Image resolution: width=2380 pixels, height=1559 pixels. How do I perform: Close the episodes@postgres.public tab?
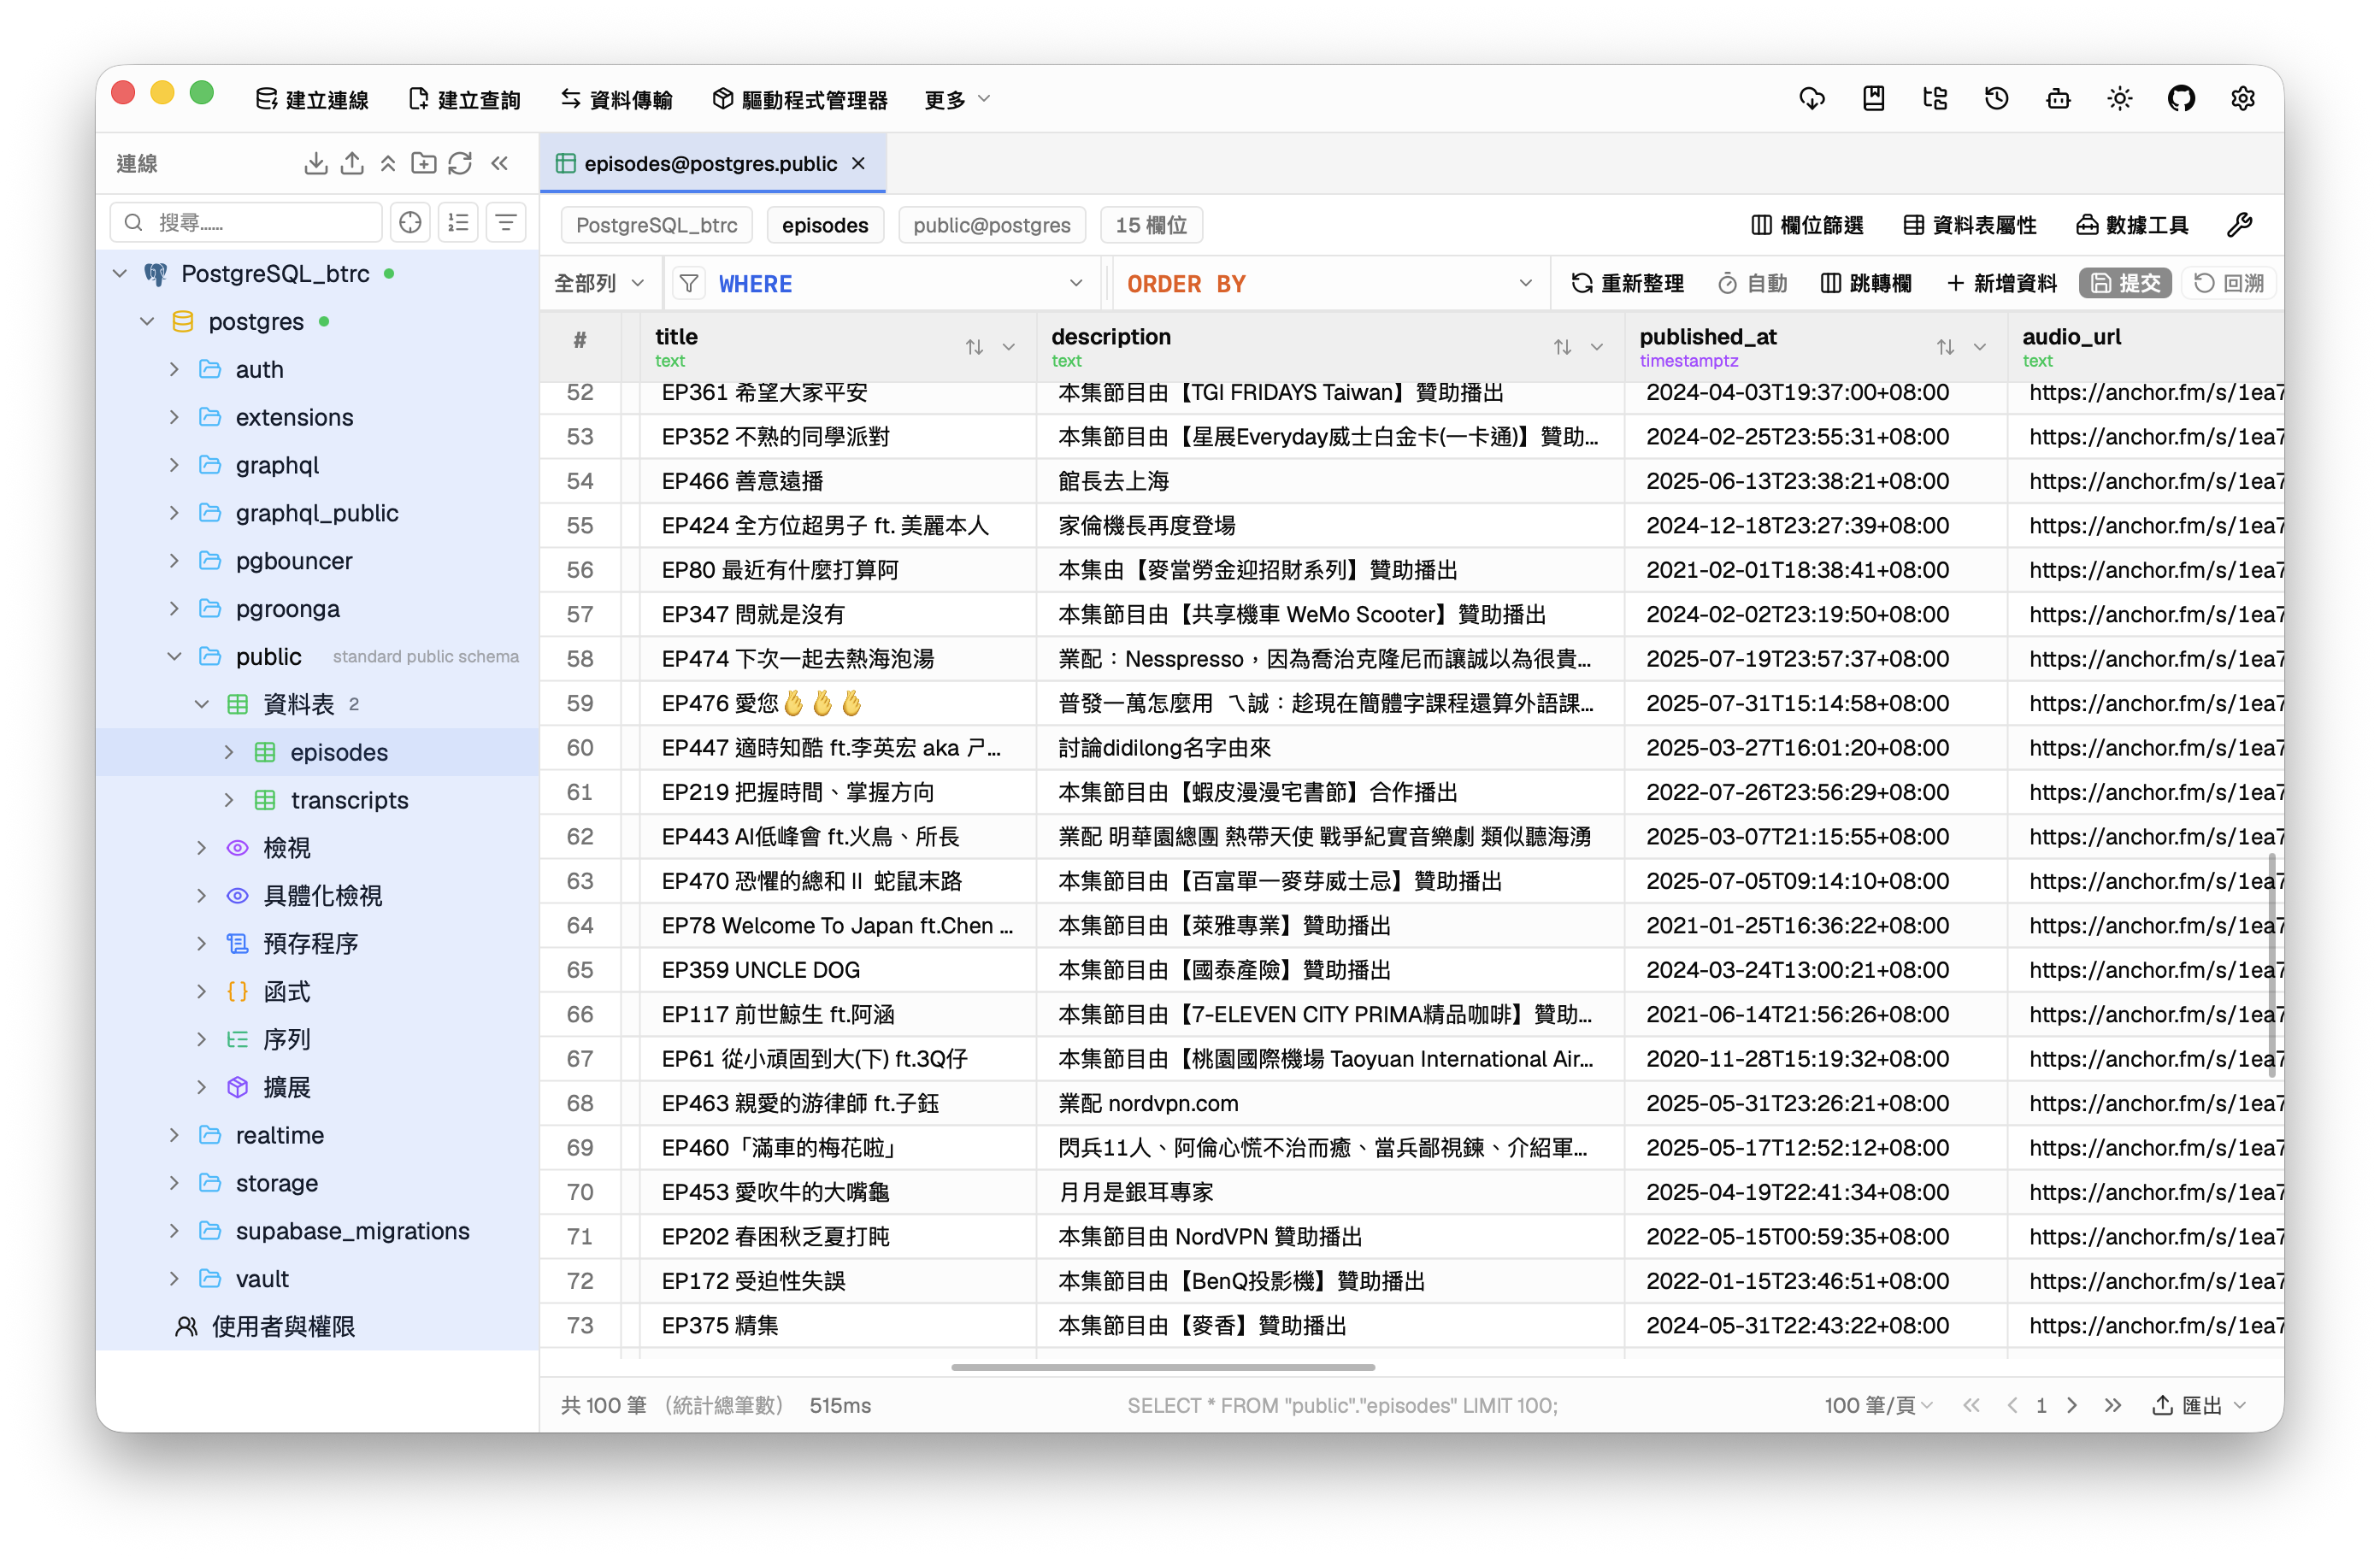[858, 163]
